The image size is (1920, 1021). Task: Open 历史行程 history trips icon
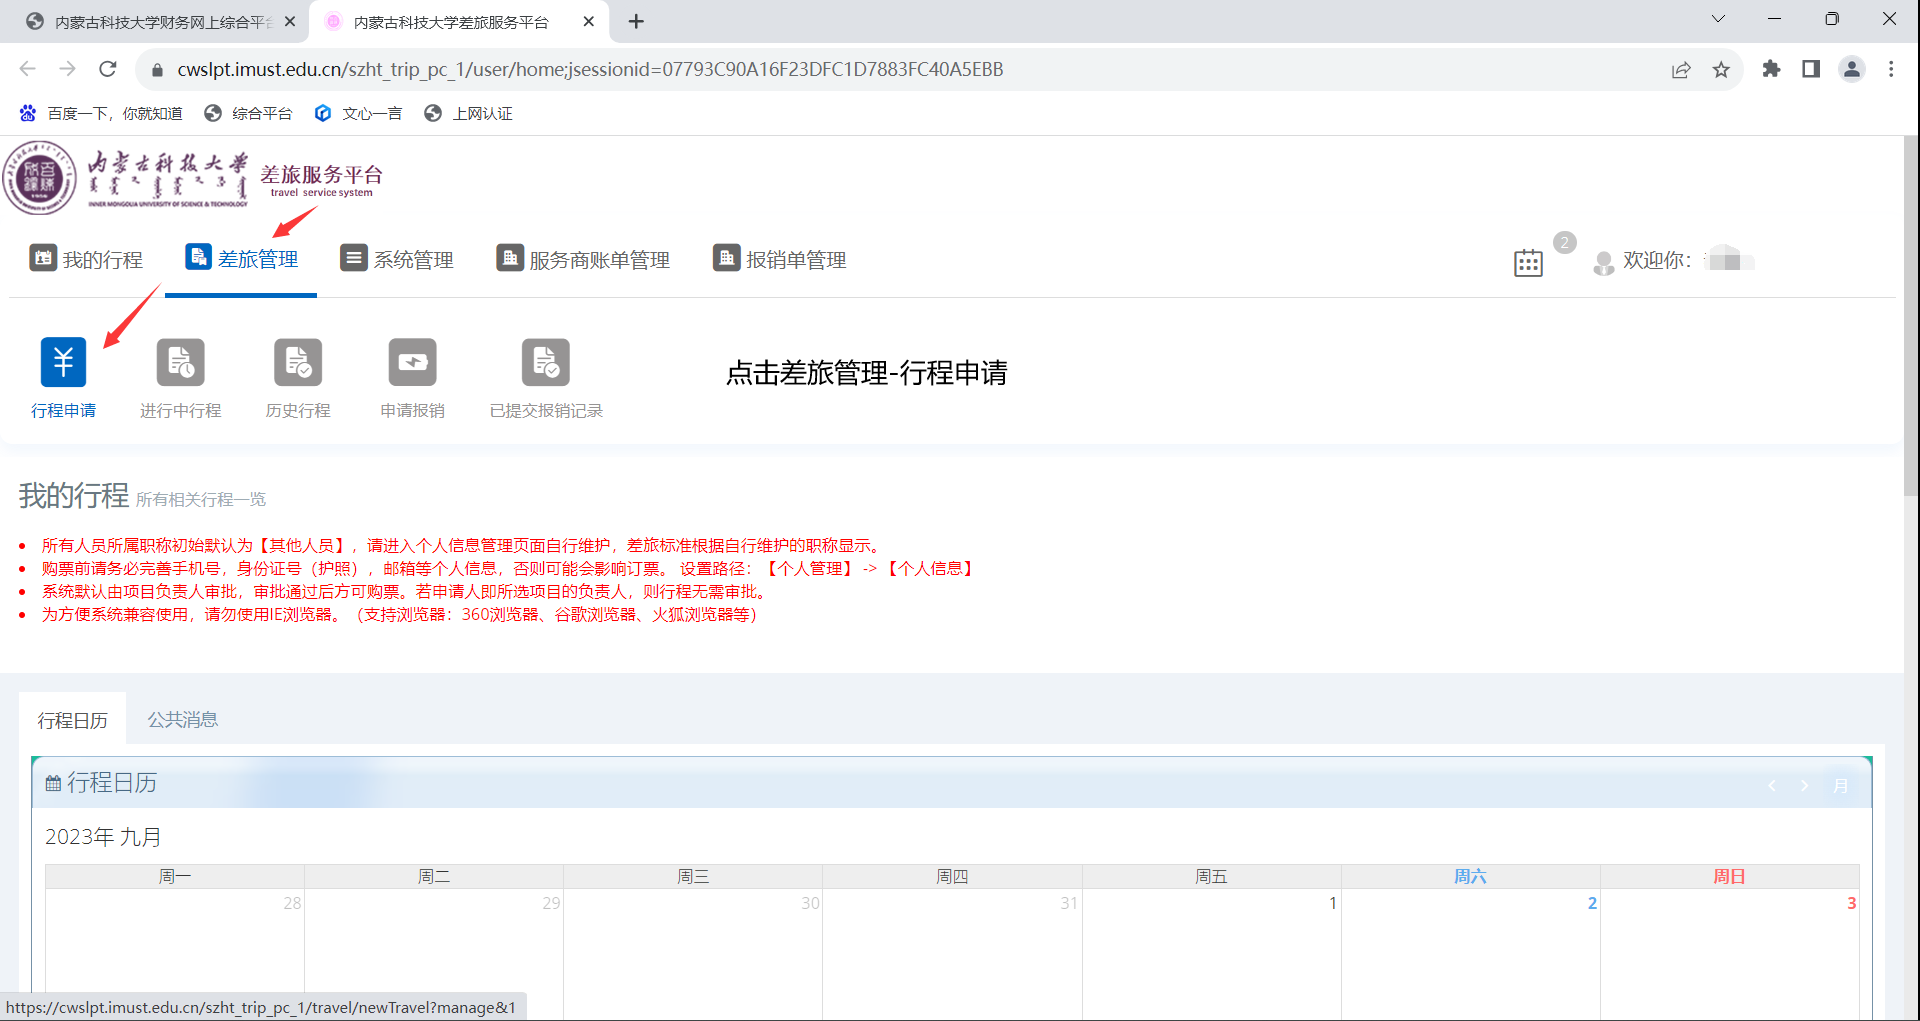[x=298, y=362]
